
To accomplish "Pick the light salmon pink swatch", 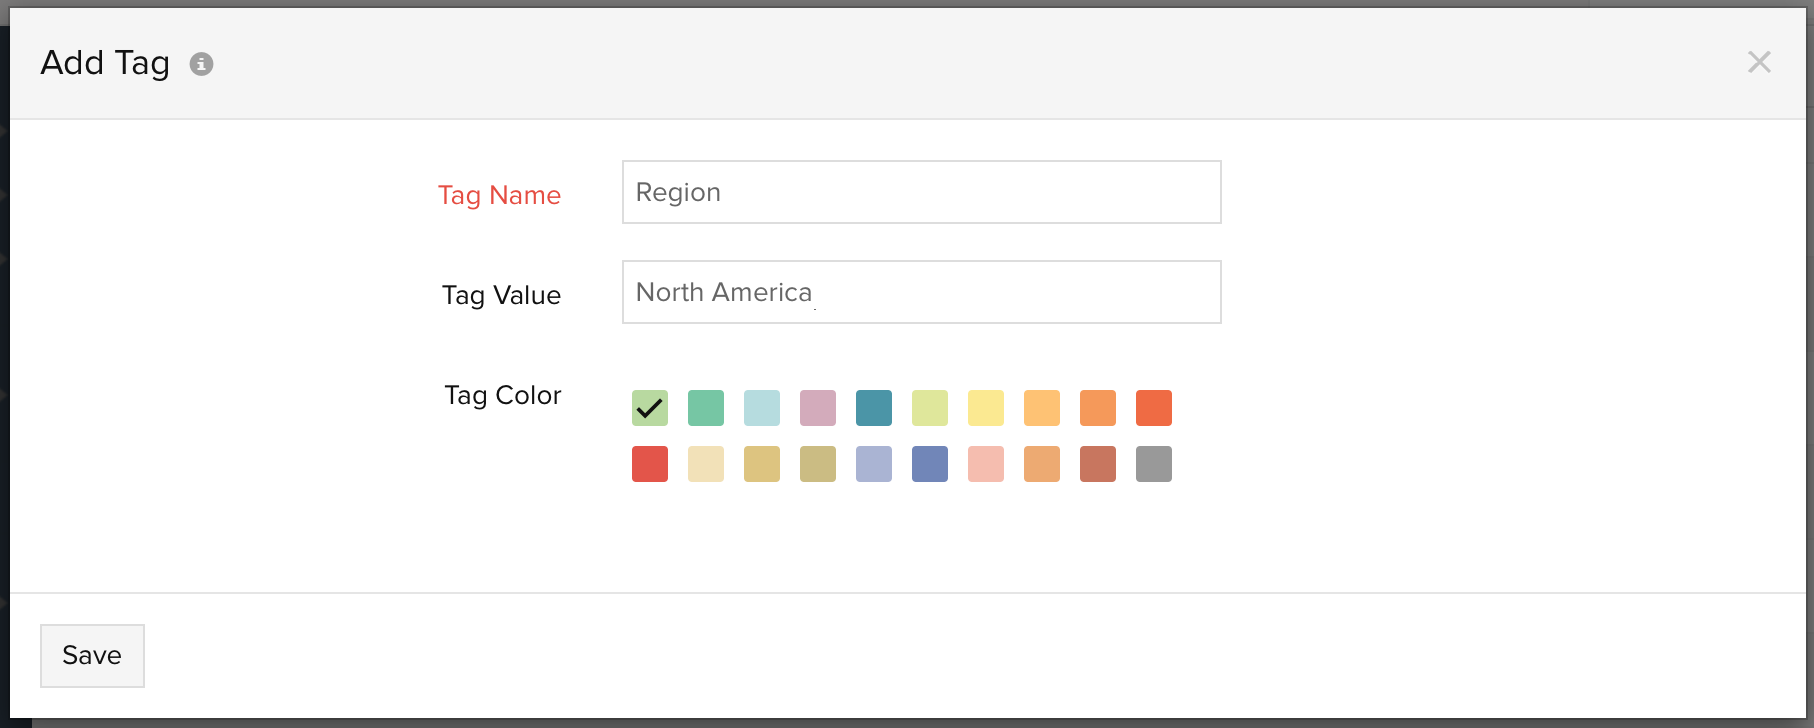I will point(986,464).
